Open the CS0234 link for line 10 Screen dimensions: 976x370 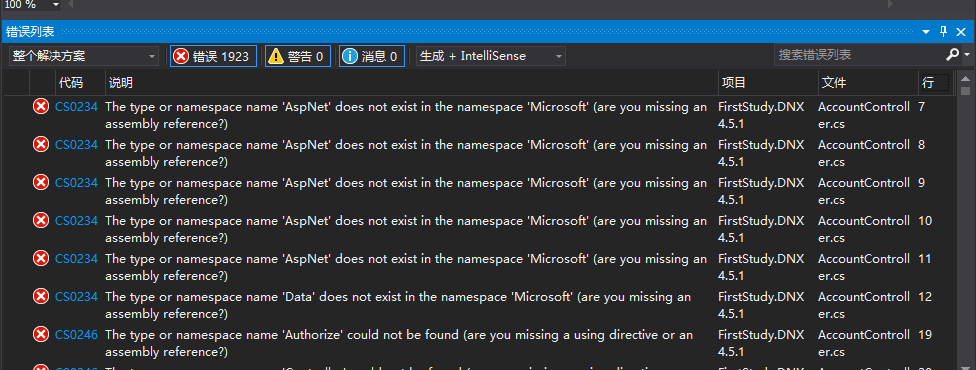[77, 221]
